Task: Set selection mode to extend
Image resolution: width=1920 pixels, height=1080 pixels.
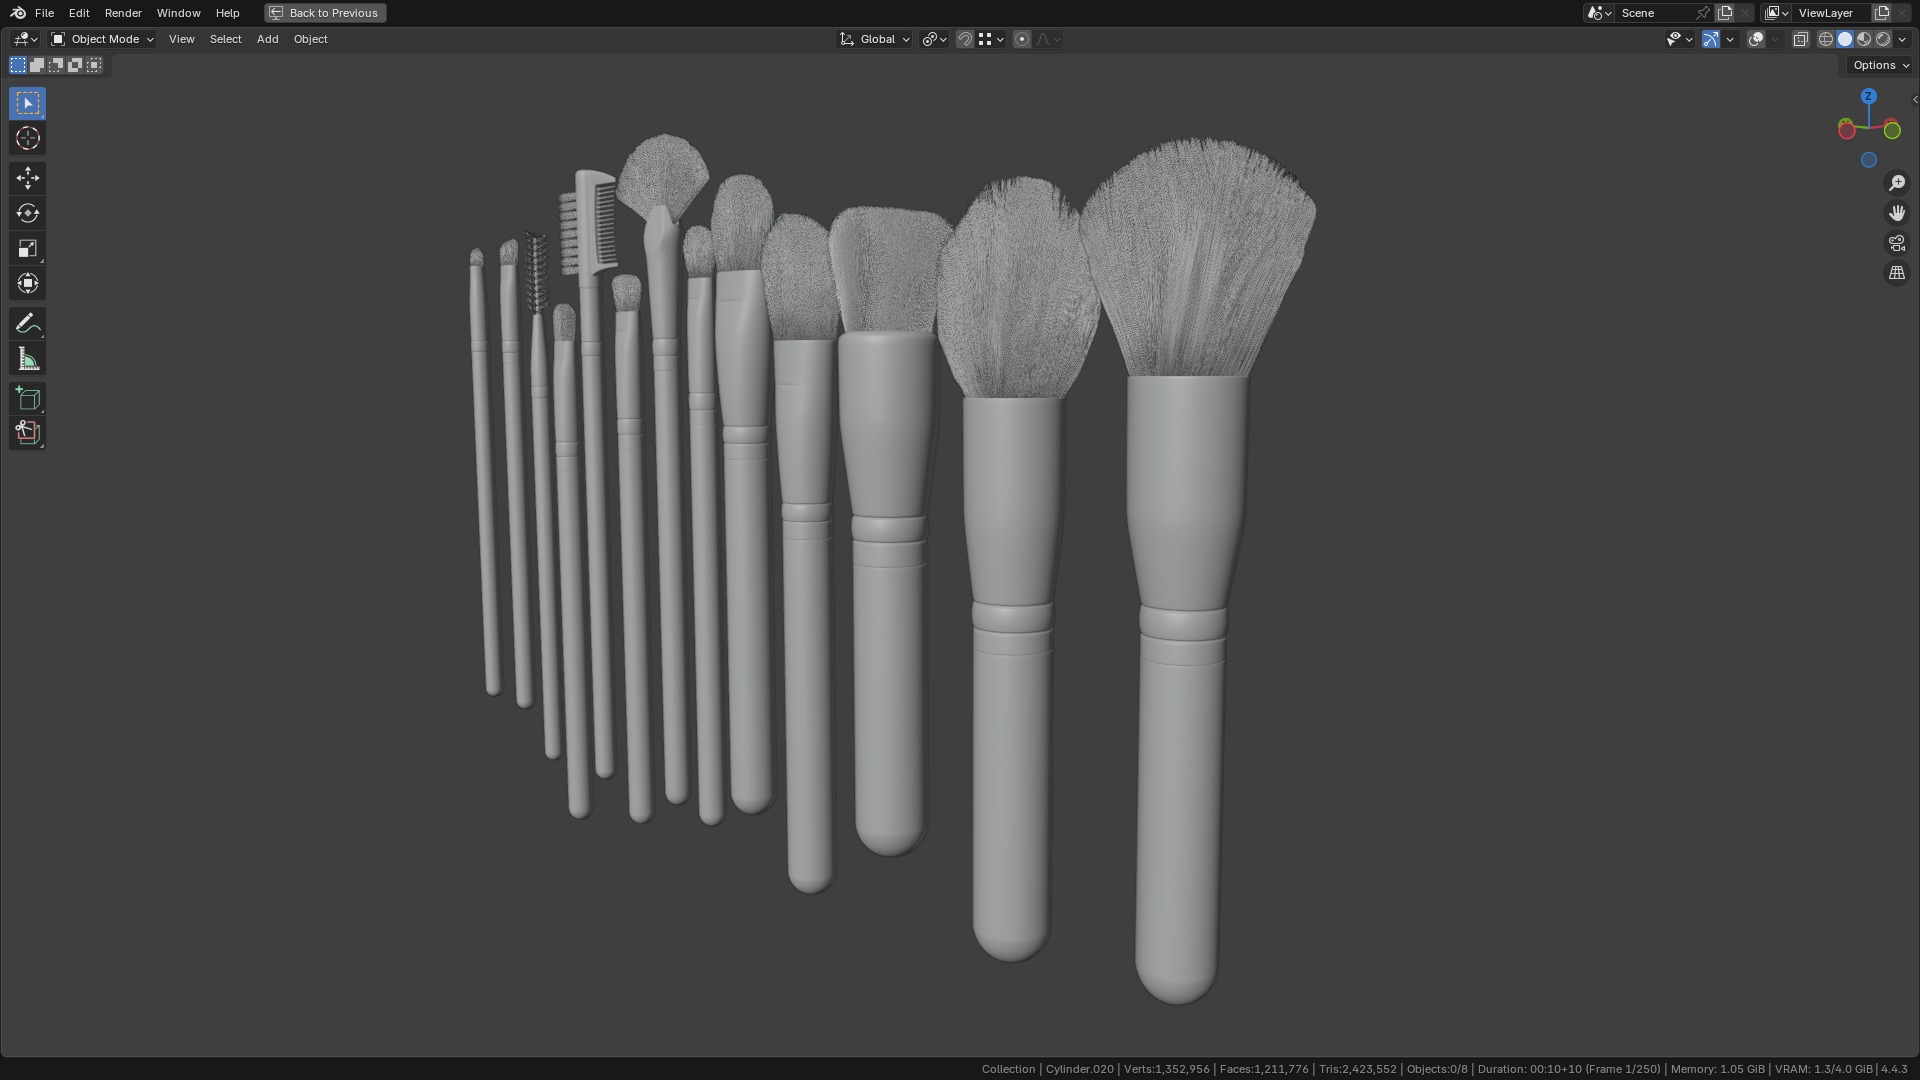Action: [x=37, y=65]
